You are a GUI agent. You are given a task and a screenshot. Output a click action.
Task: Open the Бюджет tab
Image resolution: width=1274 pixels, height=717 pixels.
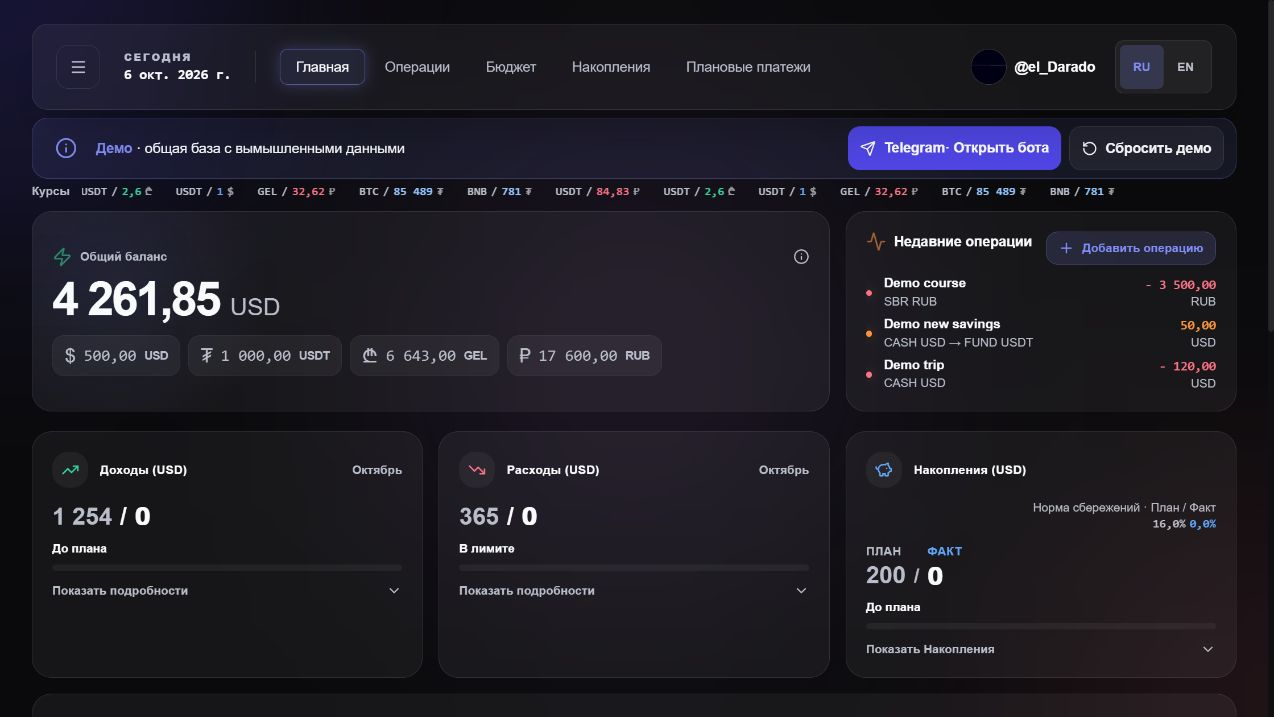(511, 67)
